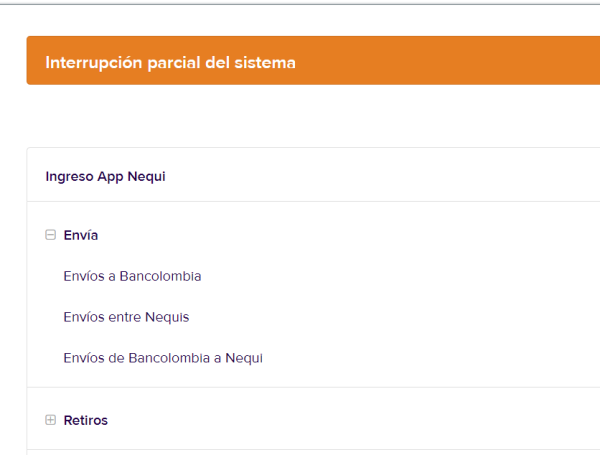The height and width of the screenshot is (455, 600).
Task: Click the word entre in second Envía sub-item
Action: [124, 317]
